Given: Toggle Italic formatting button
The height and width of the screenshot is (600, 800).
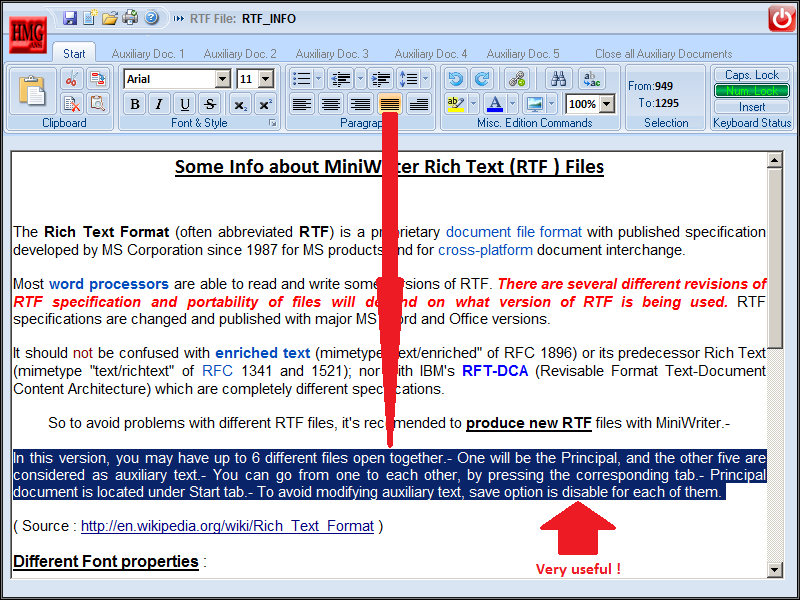Looking at the screenshot, I should point(159,104).
